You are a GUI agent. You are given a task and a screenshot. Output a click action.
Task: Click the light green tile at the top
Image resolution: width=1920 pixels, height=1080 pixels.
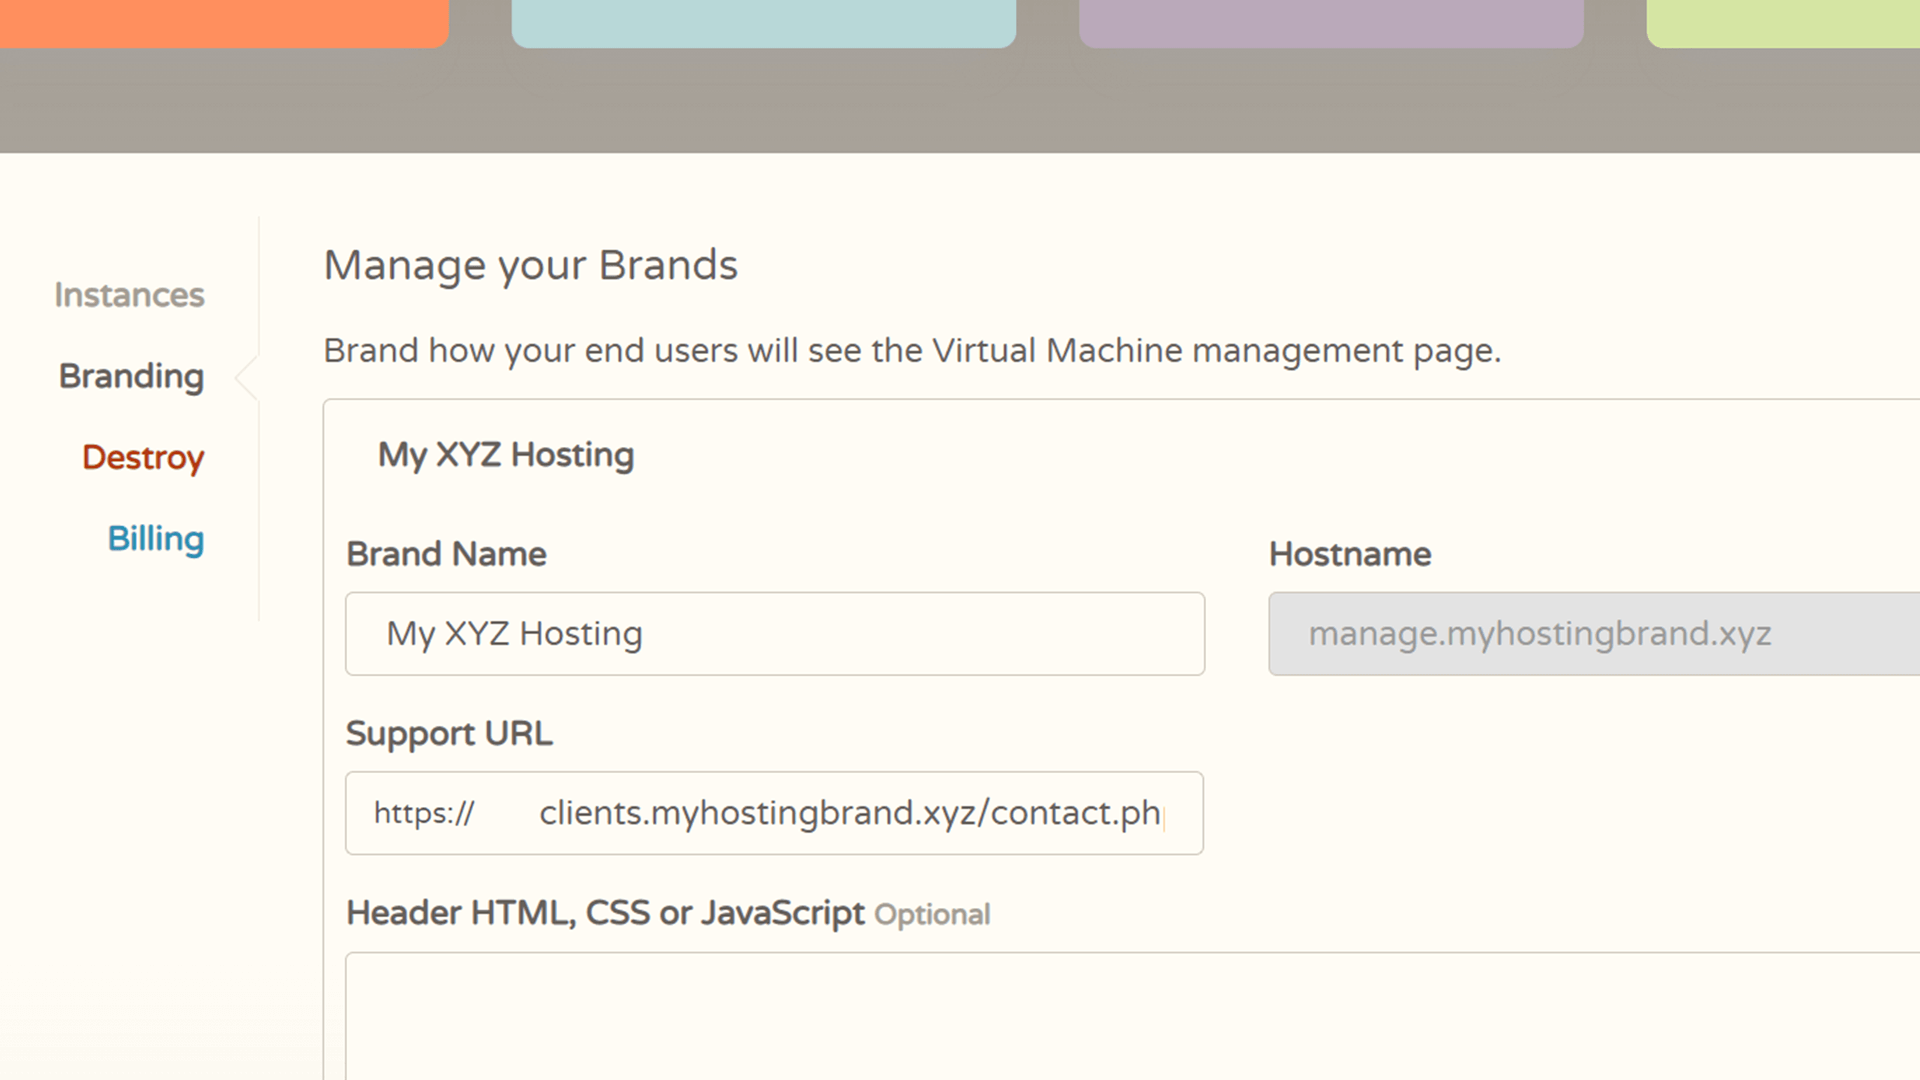(1782, 22)
